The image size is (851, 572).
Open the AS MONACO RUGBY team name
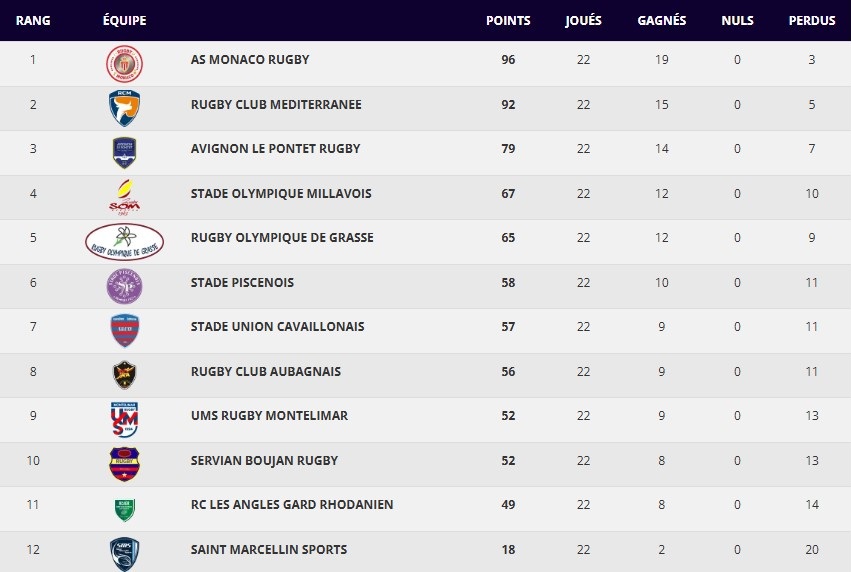(250, 60)
